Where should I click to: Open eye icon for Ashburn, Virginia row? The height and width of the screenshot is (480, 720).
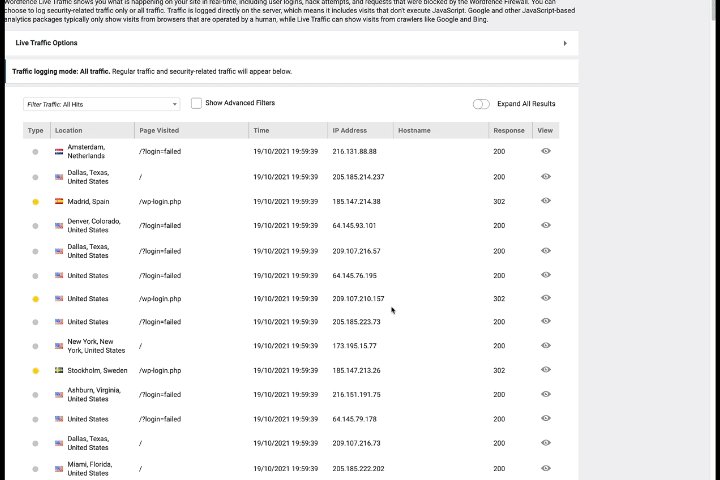546,394
